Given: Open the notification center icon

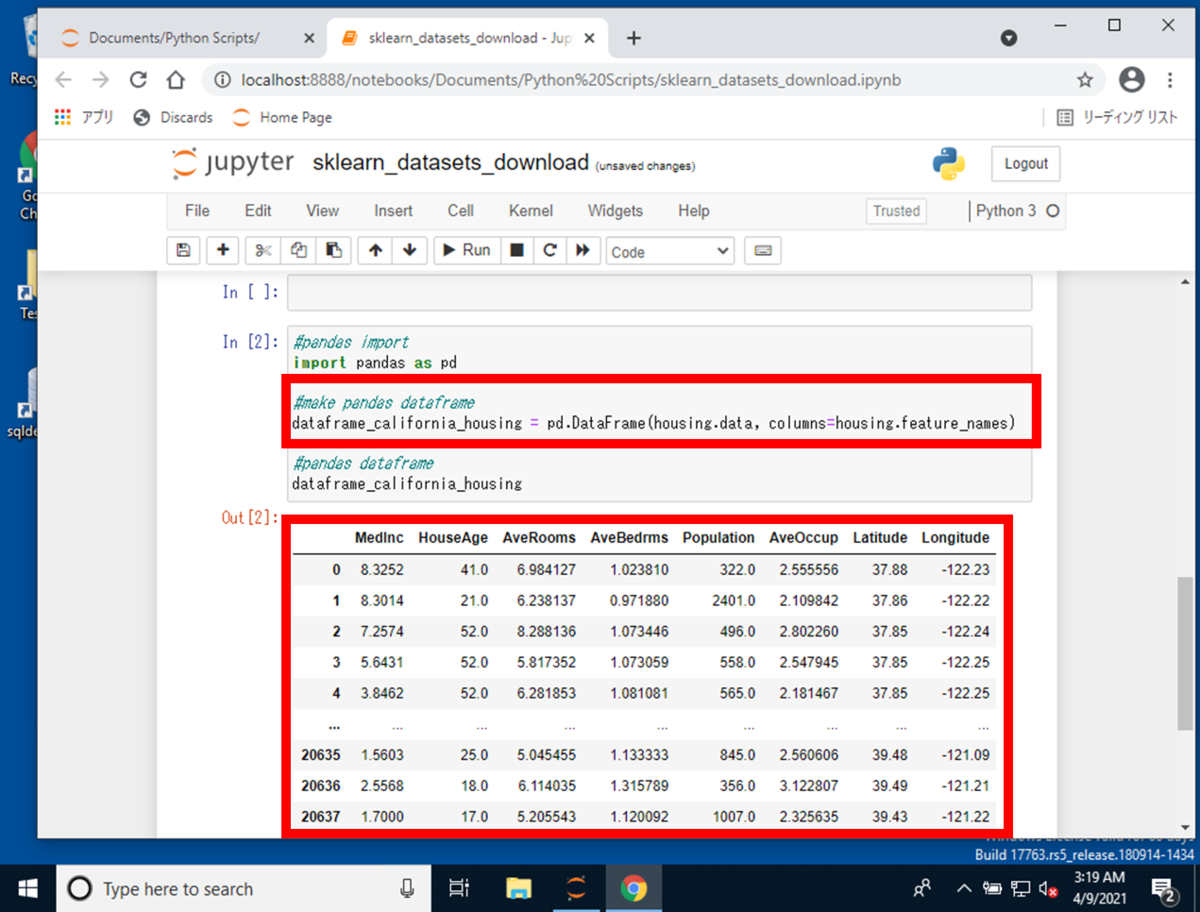Looking at the screenshot, I should [1164, 888].
